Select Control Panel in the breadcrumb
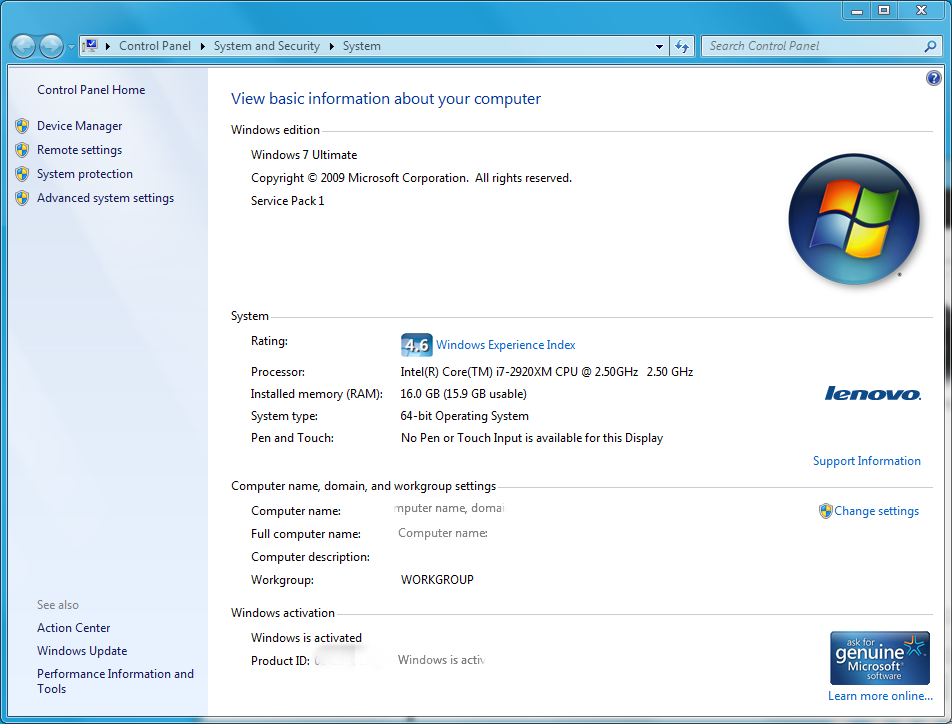Screen dimensions: 952x724 click(155, 46)
